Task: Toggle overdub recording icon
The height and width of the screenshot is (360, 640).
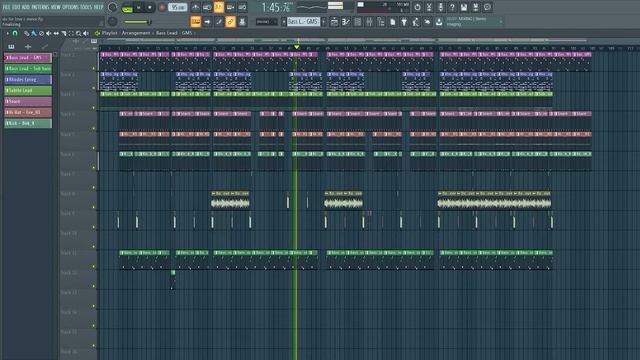Action: (231, 7)
